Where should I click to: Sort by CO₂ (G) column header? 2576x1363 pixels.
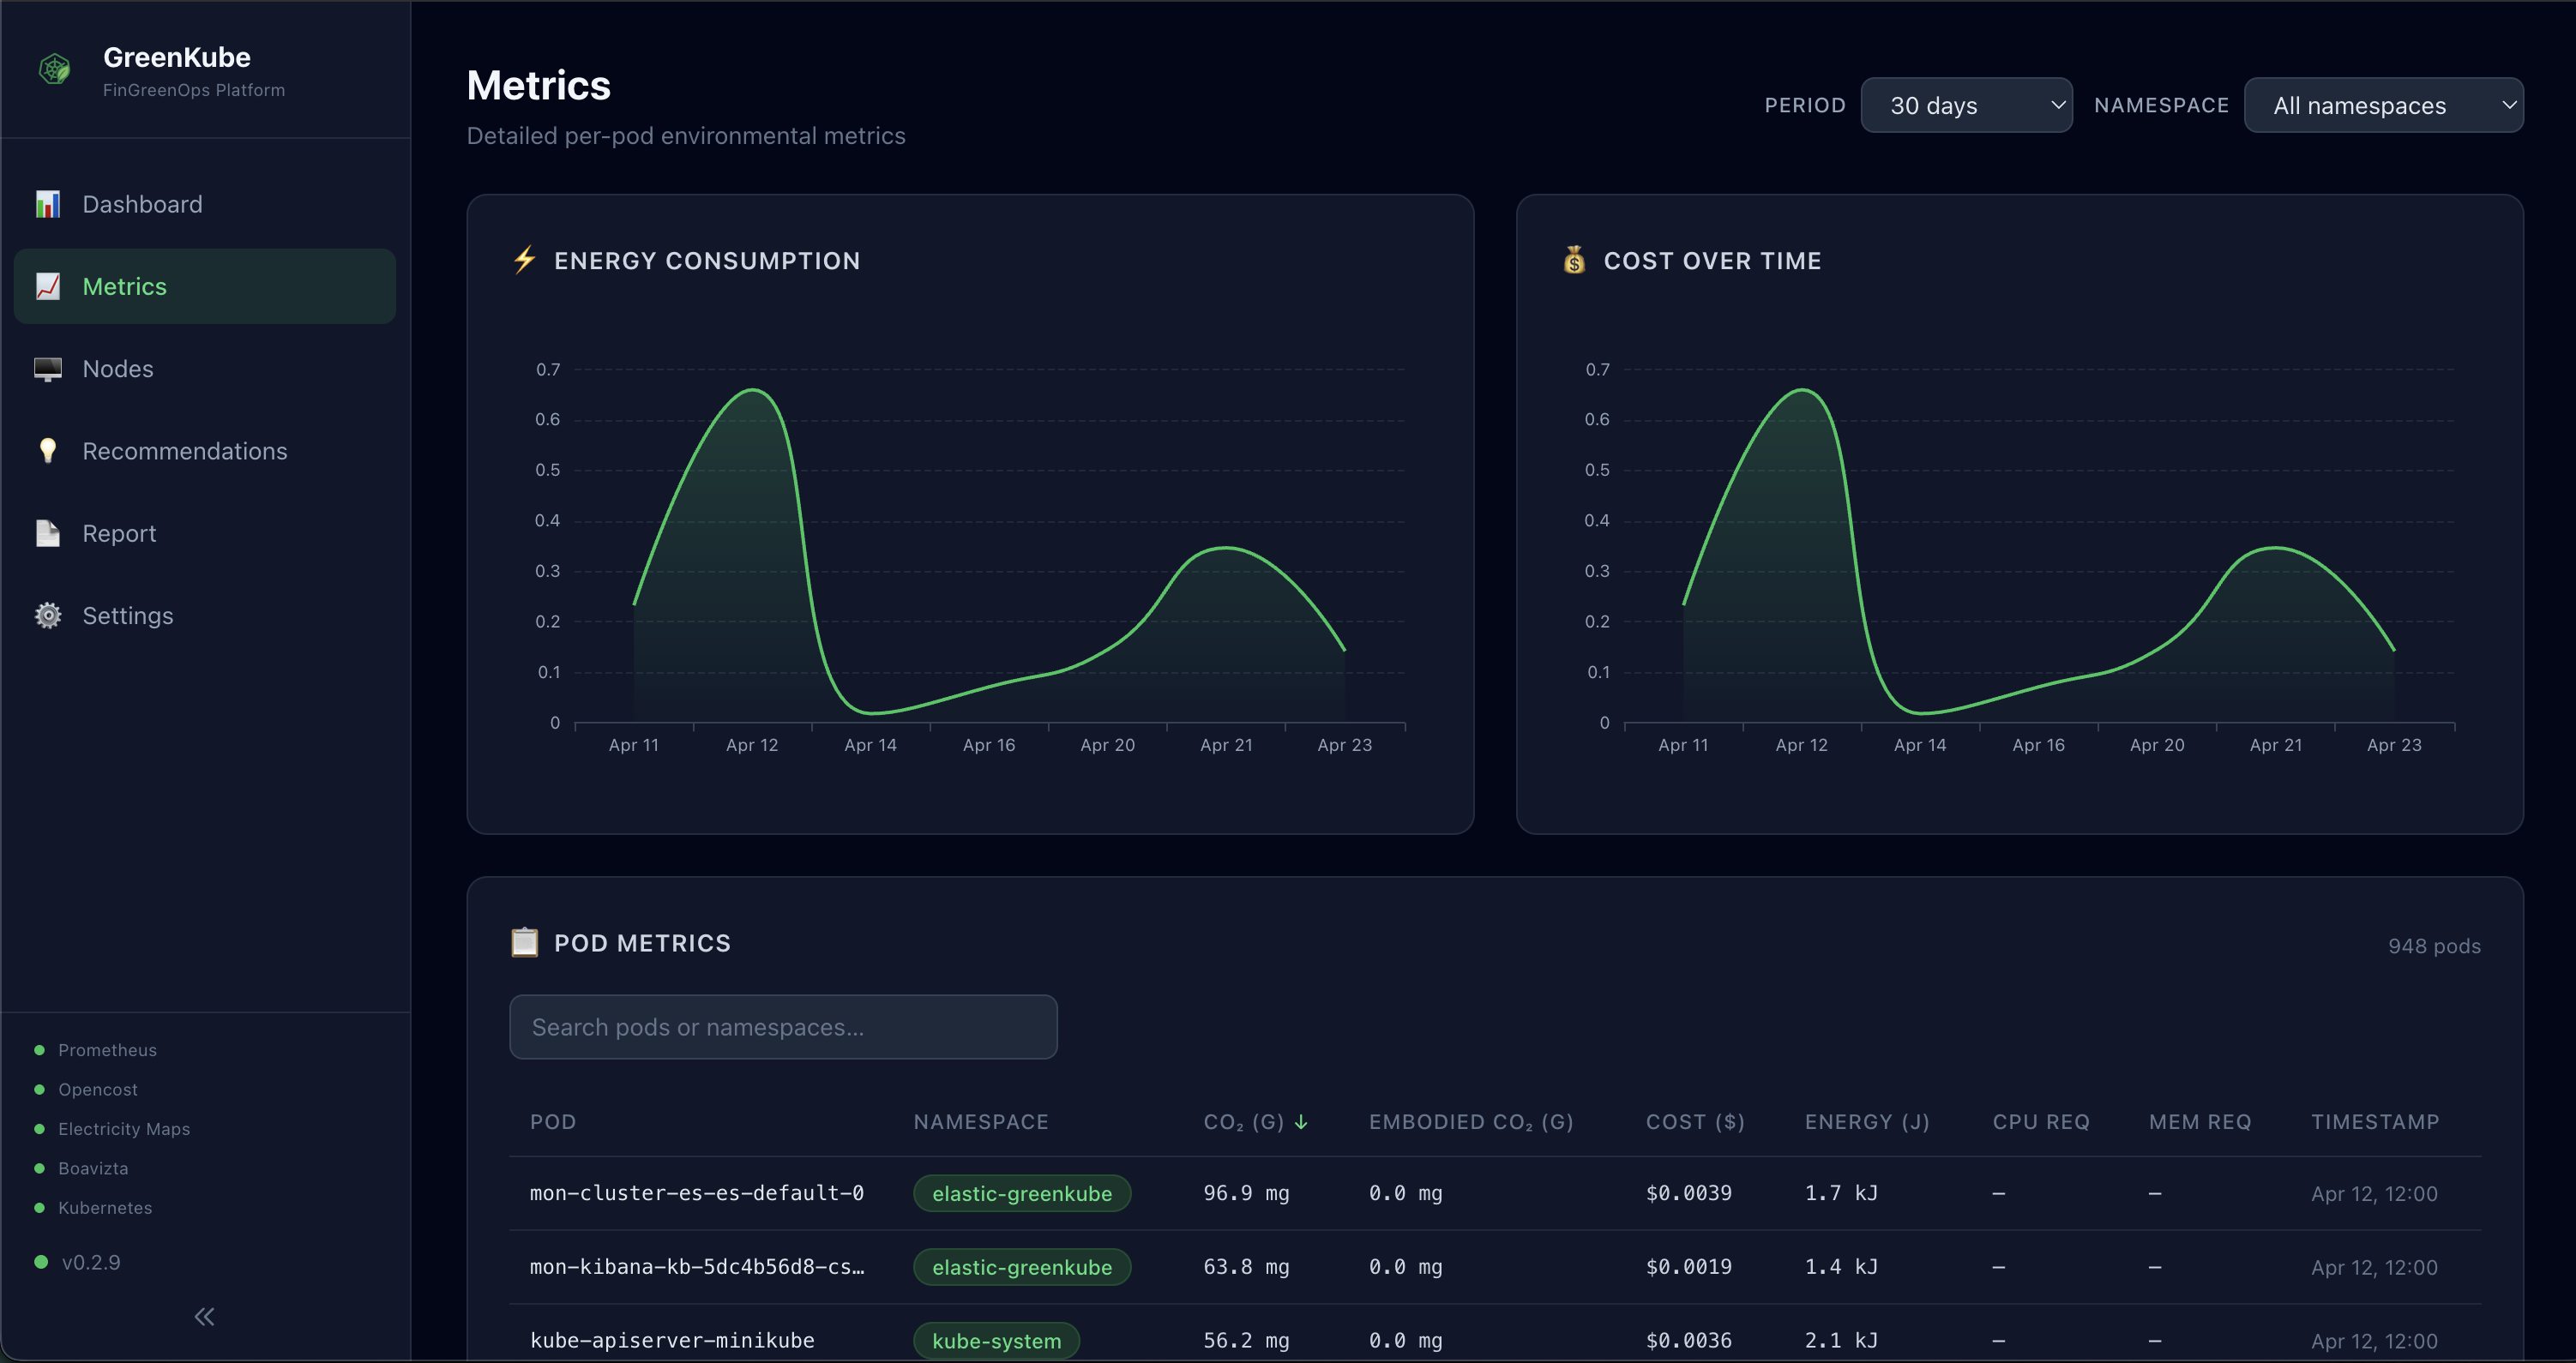(x=1244, y=1122)
